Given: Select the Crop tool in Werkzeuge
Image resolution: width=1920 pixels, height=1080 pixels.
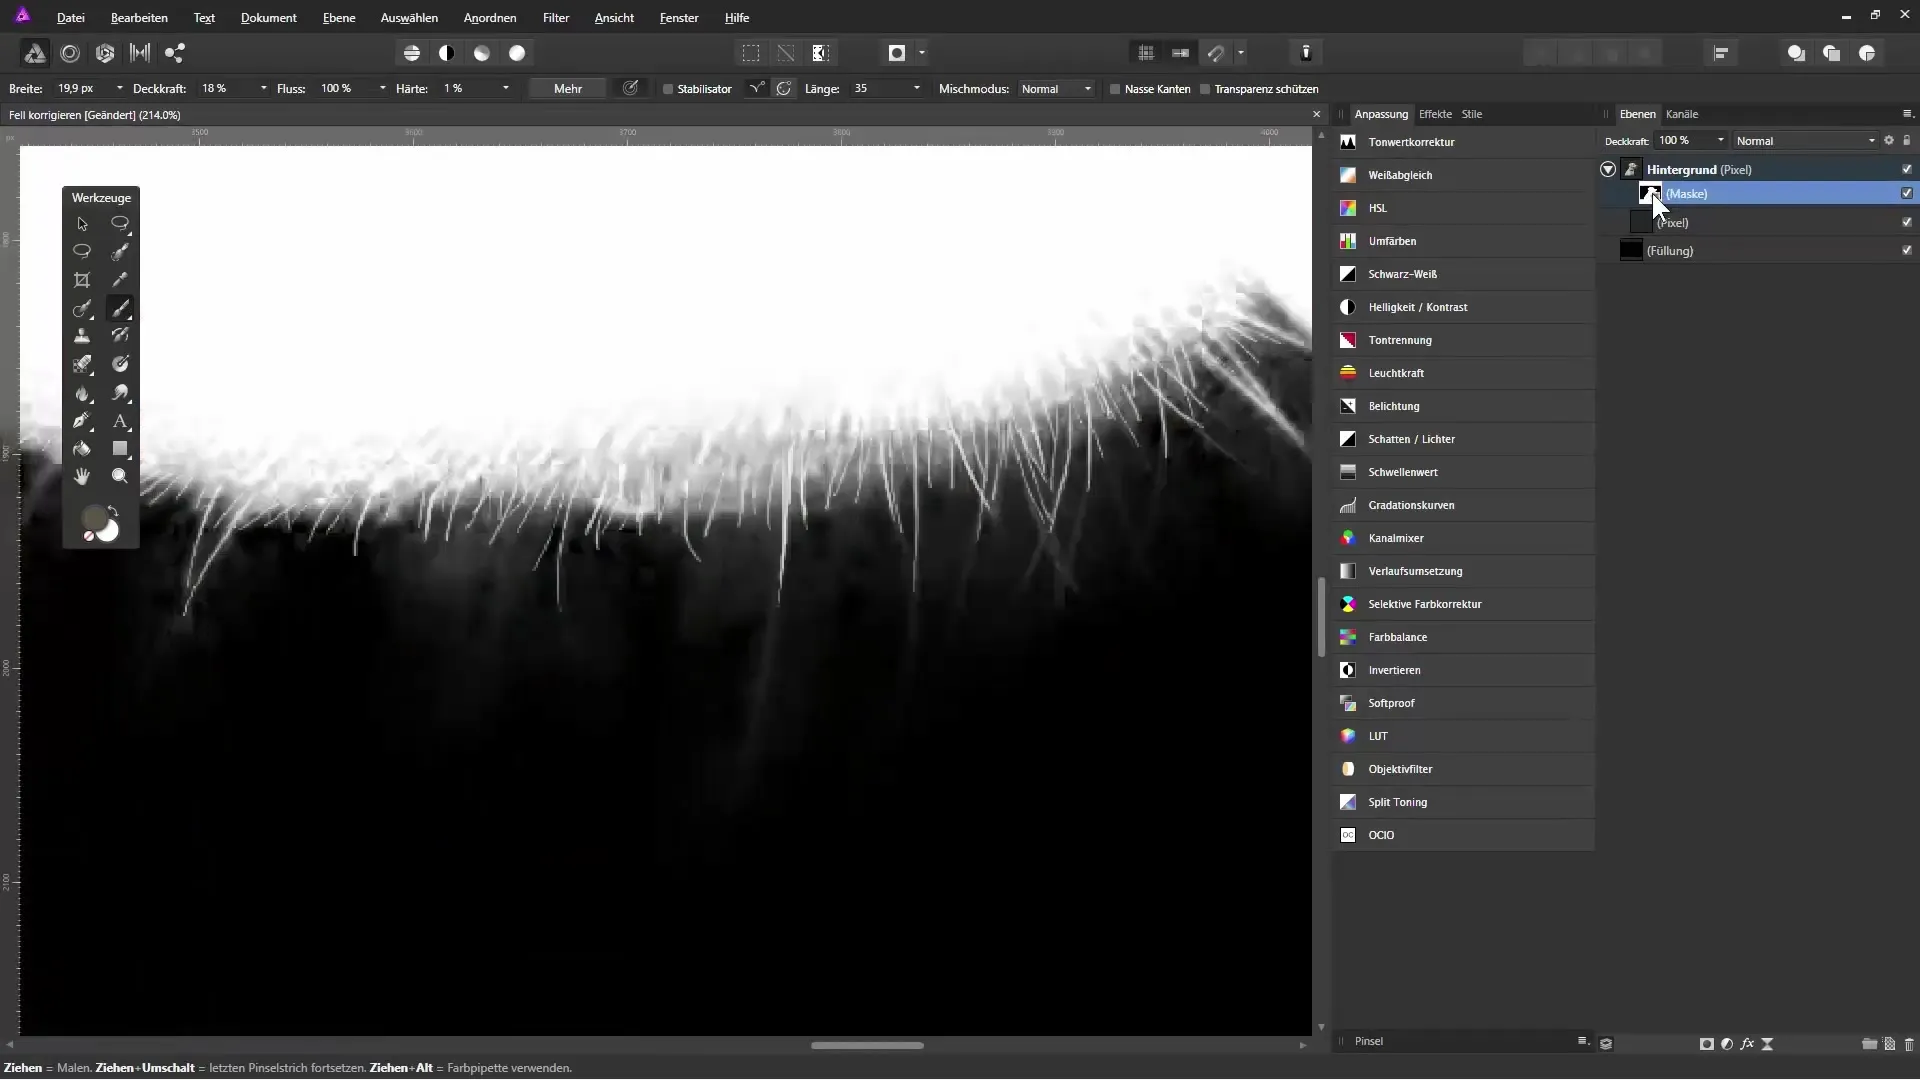Looking at the screenshot, I should (x=82, y=280).
